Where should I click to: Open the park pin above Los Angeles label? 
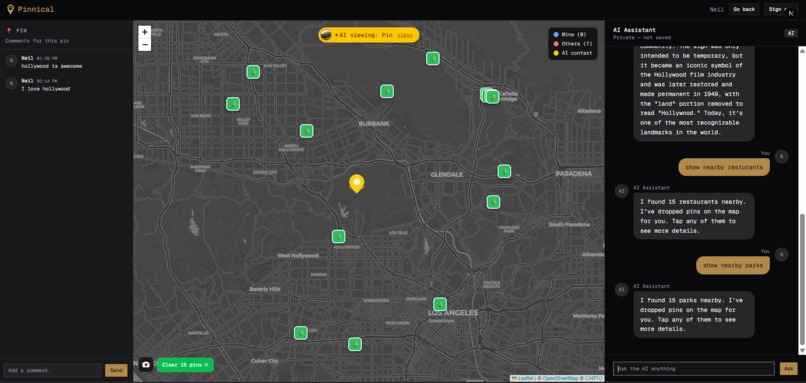tap(439, 304)
